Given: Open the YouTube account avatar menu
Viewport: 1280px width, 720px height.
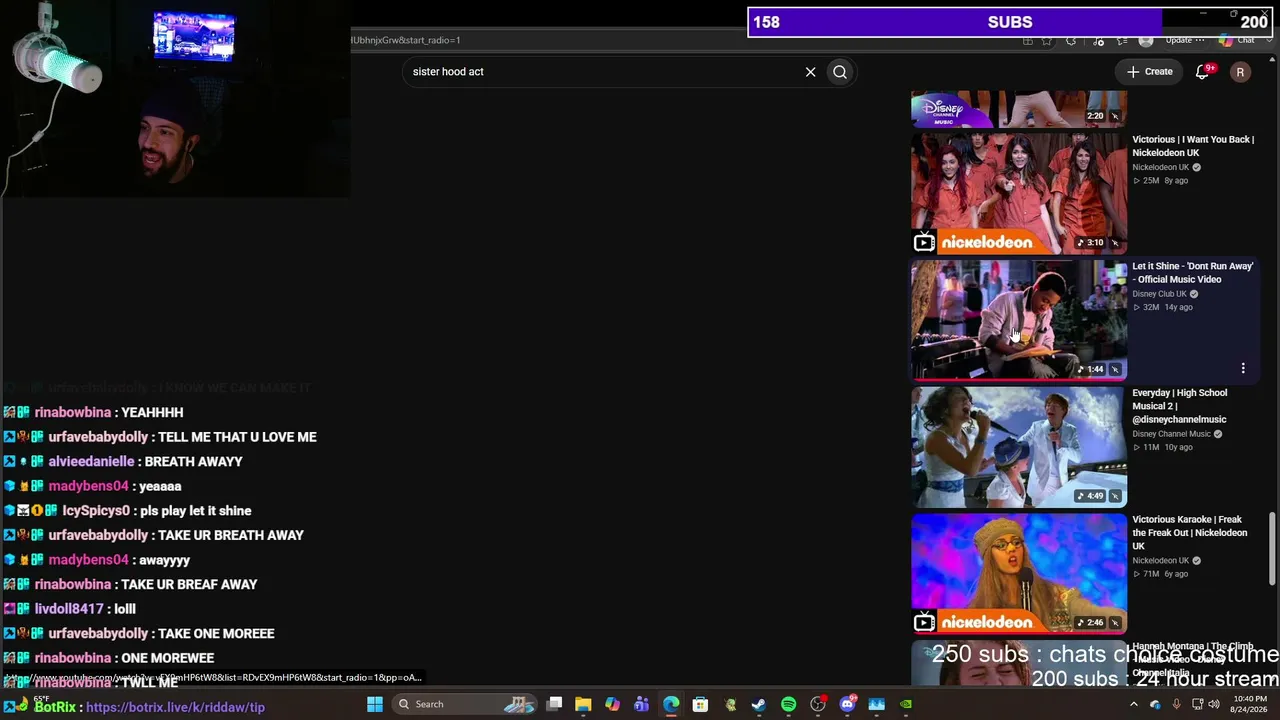Looking at the screenshot, I should tap(1240, 72).
